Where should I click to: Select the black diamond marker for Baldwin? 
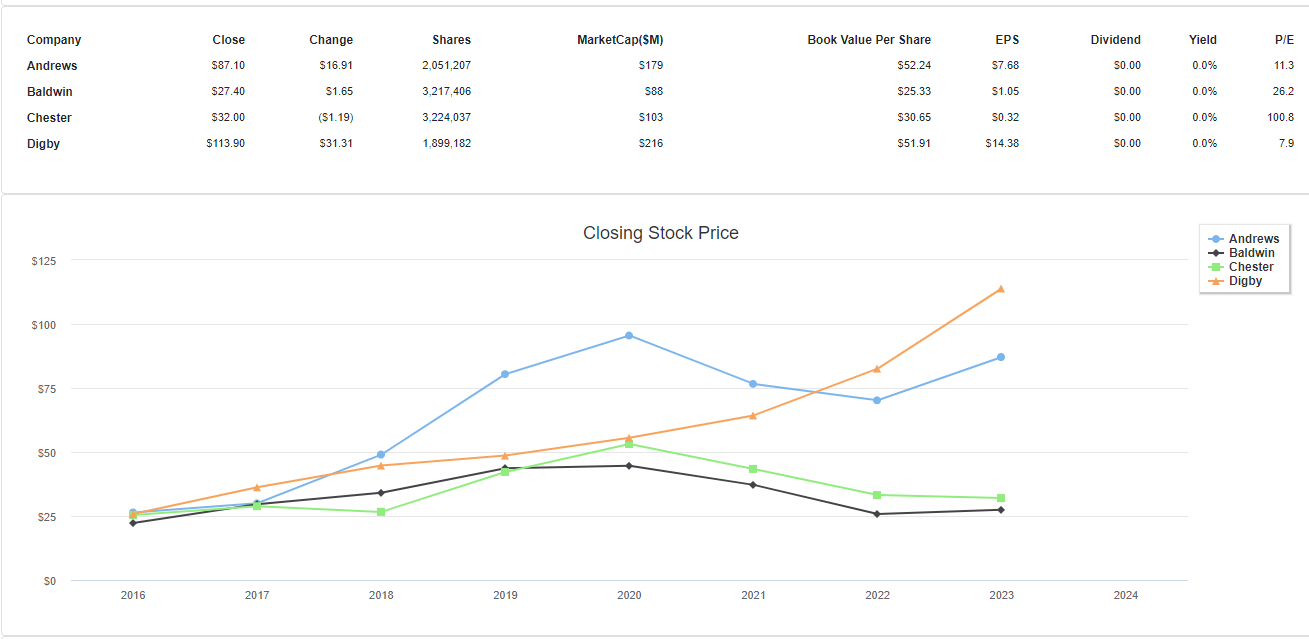point(1218,252)
